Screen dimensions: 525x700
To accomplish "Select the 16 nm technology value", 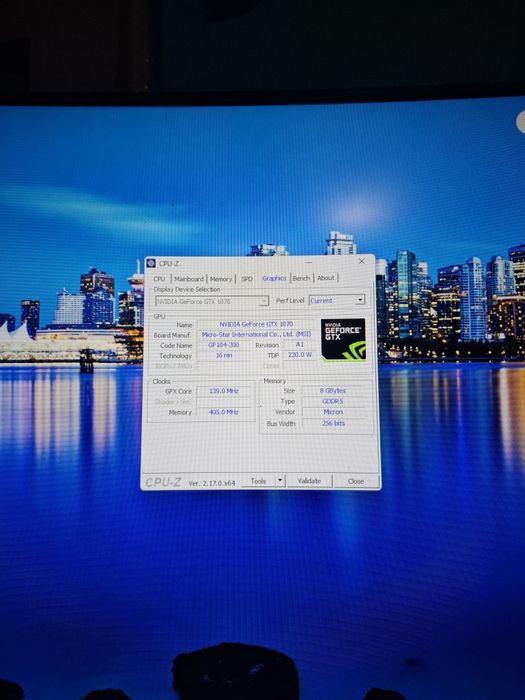I will click(224, 355).
